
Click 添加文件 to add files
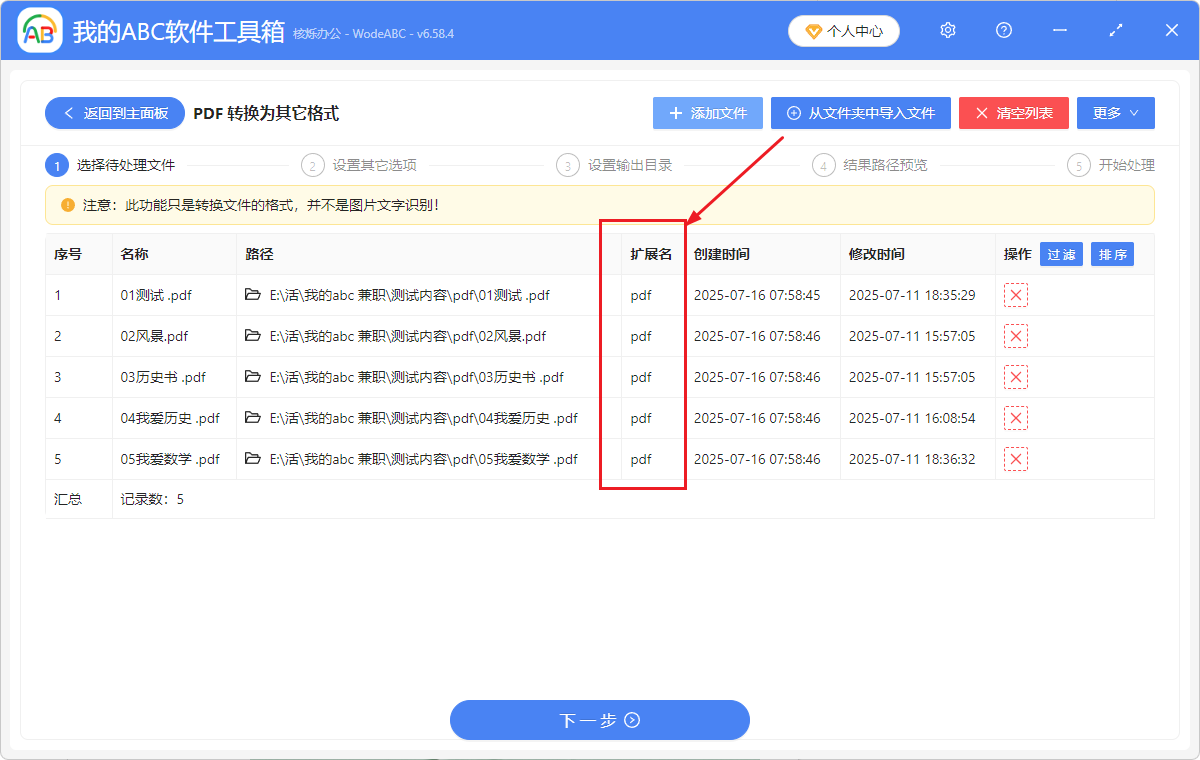pos(707,113)
